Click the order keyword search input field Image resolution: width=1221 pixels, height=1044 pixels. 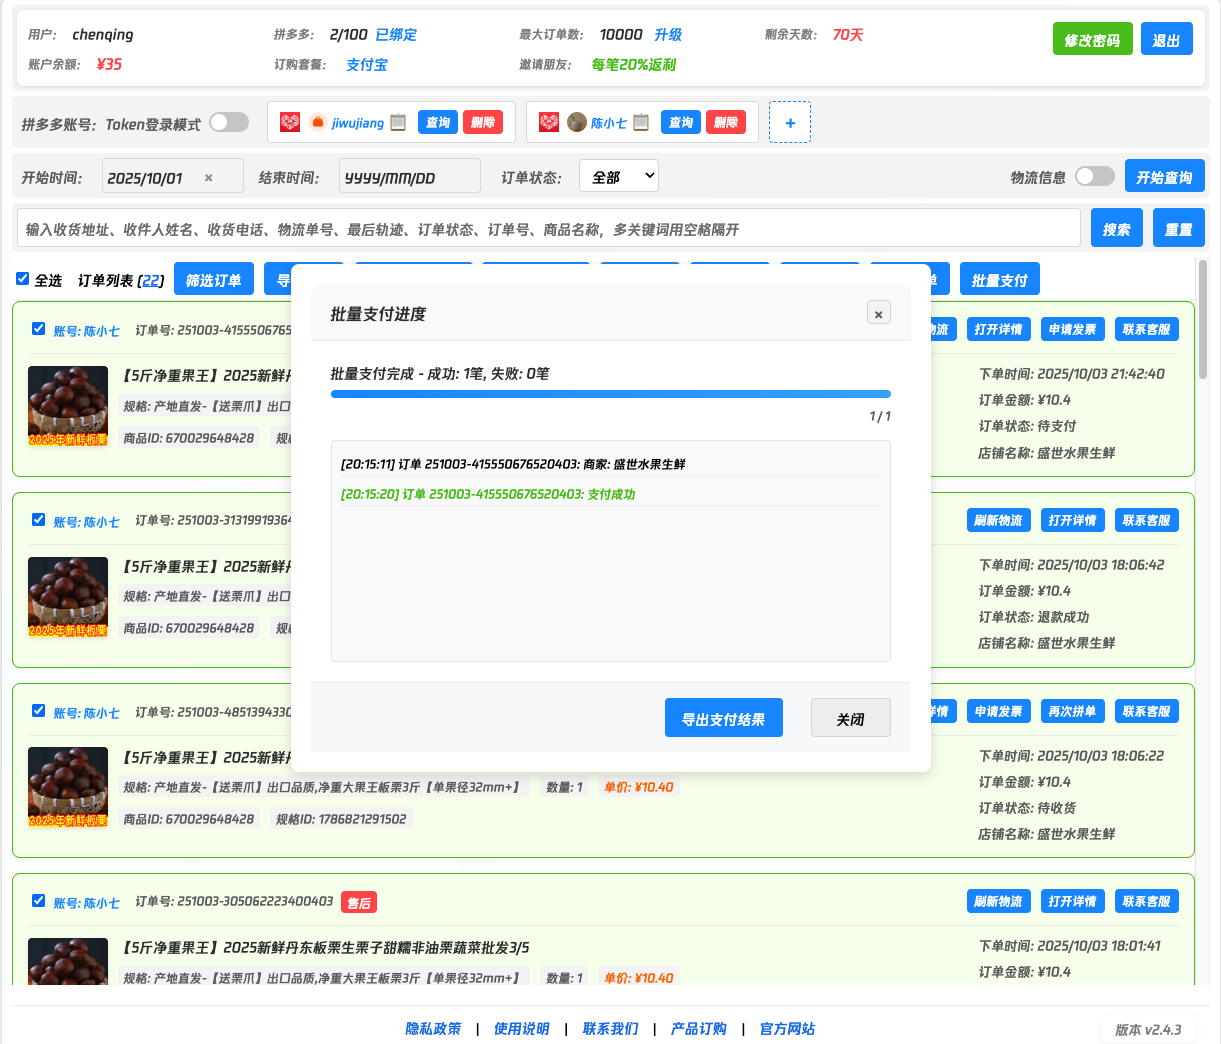(x=548, y=228)
